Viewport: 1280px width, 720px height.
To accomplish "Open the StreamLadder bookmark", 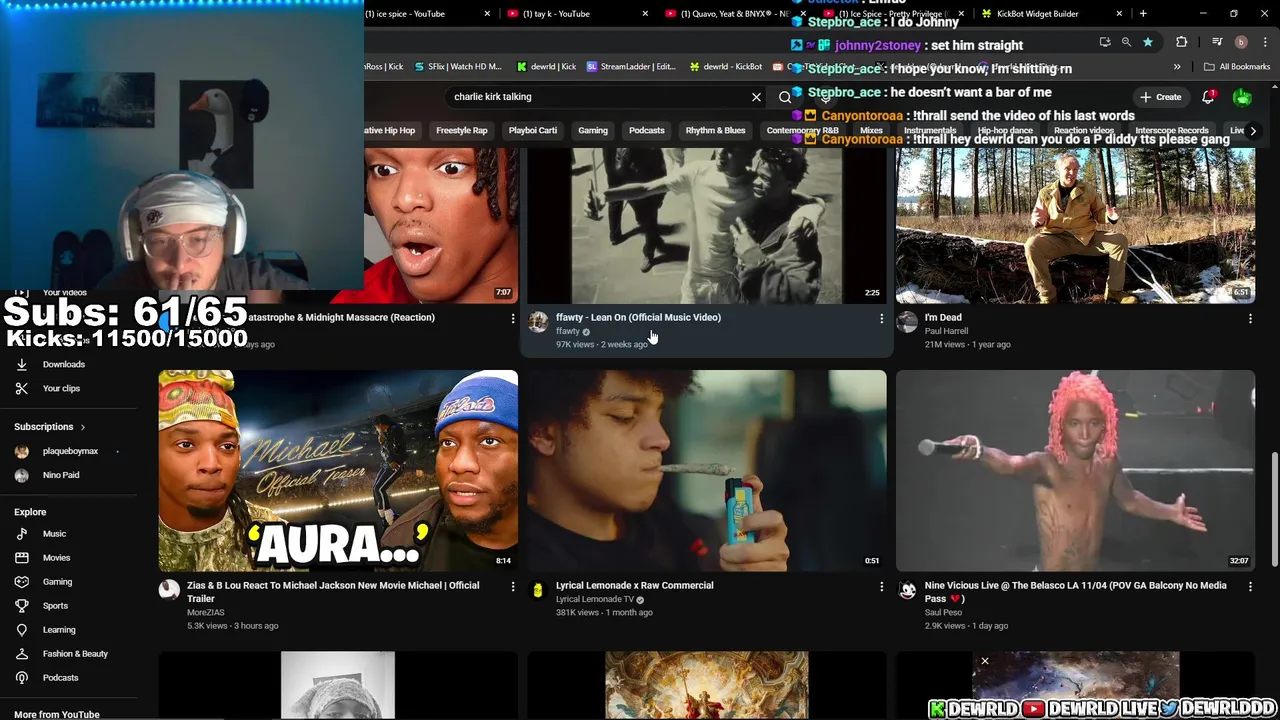I will tap(632, 67).
